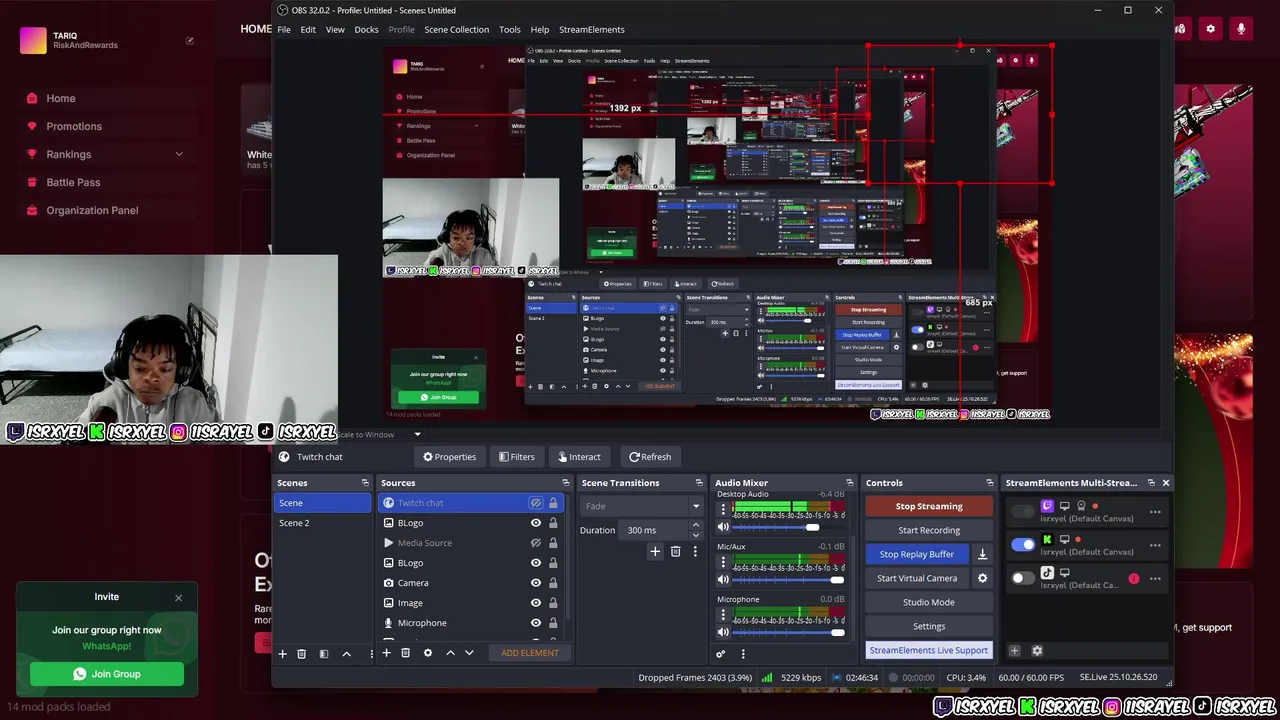Screen dimensions: 1280x720
Task: Expand Rankings in website sidebar
Action: point(179,154)
